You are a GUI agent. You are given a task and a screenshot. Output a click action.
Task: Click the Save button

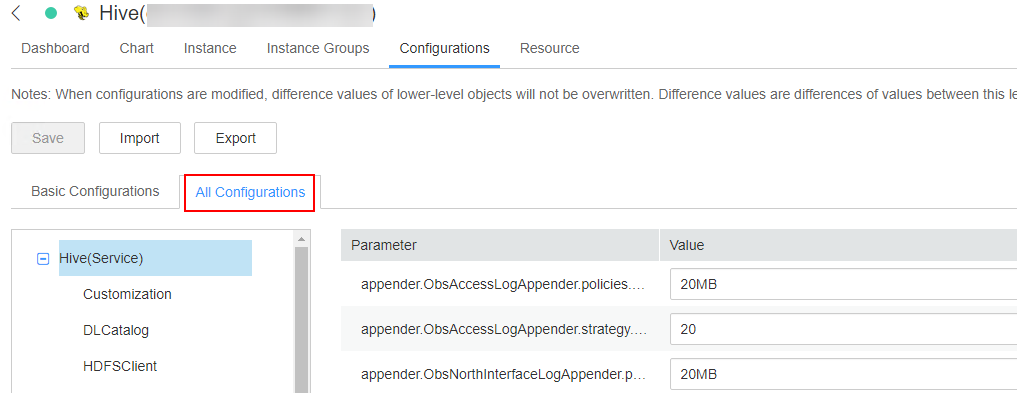[x=48, y=138]
